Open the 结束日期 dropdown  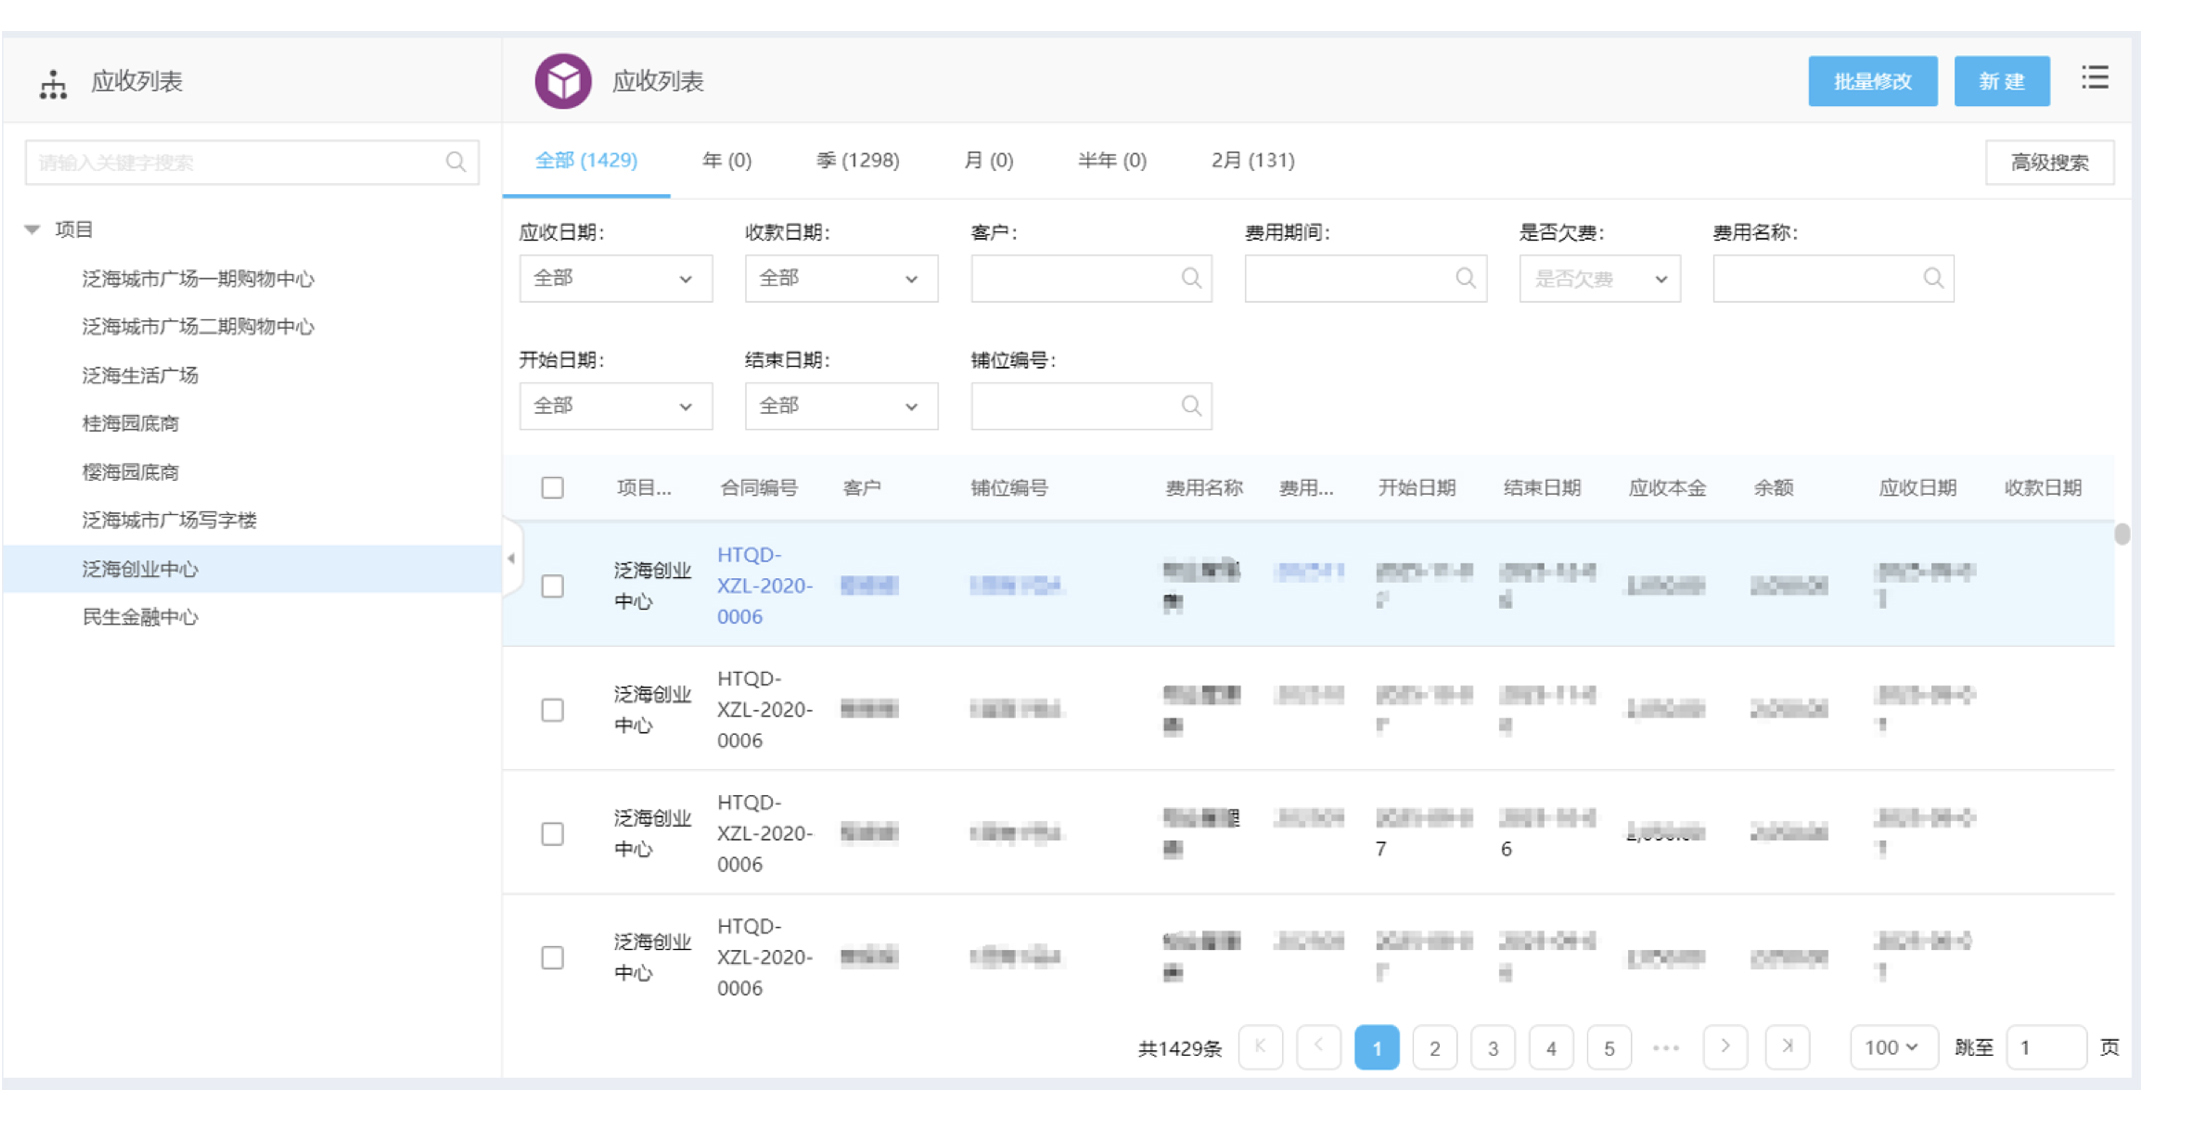(x=841, y=406)
